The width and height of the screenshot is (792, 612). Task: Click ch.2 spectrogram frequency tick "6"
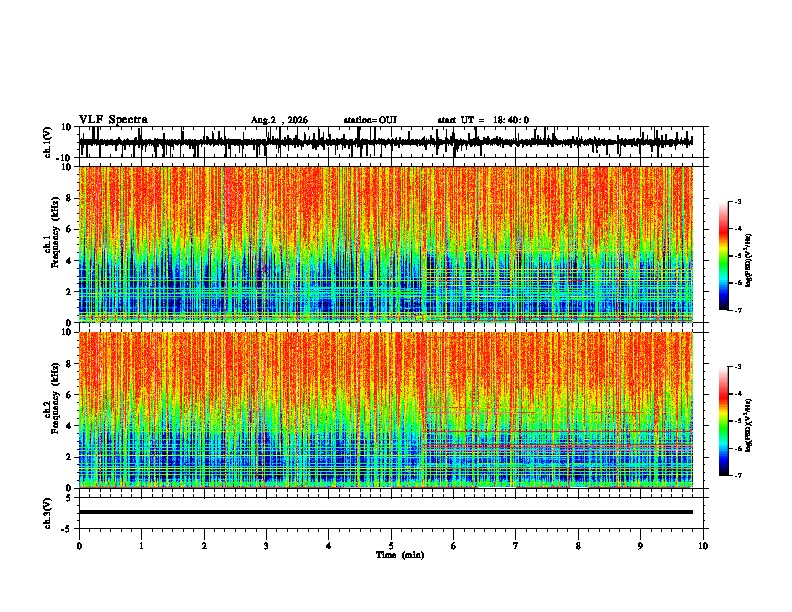[70, 395]
